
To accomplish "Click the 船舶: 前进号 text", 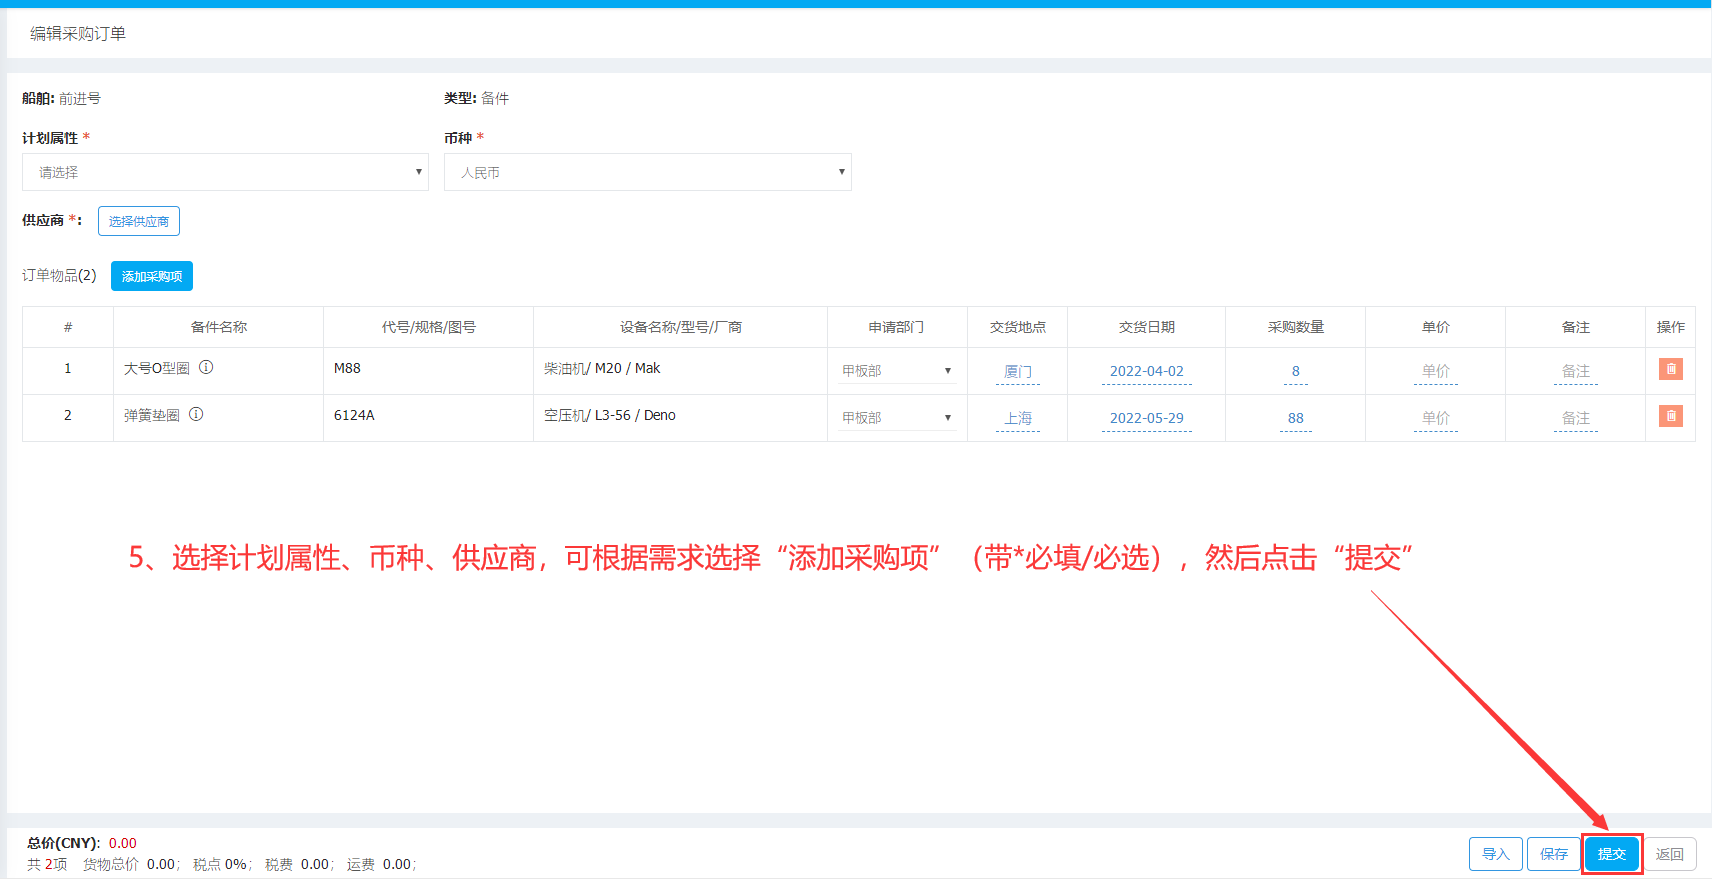I will (61, 98).
